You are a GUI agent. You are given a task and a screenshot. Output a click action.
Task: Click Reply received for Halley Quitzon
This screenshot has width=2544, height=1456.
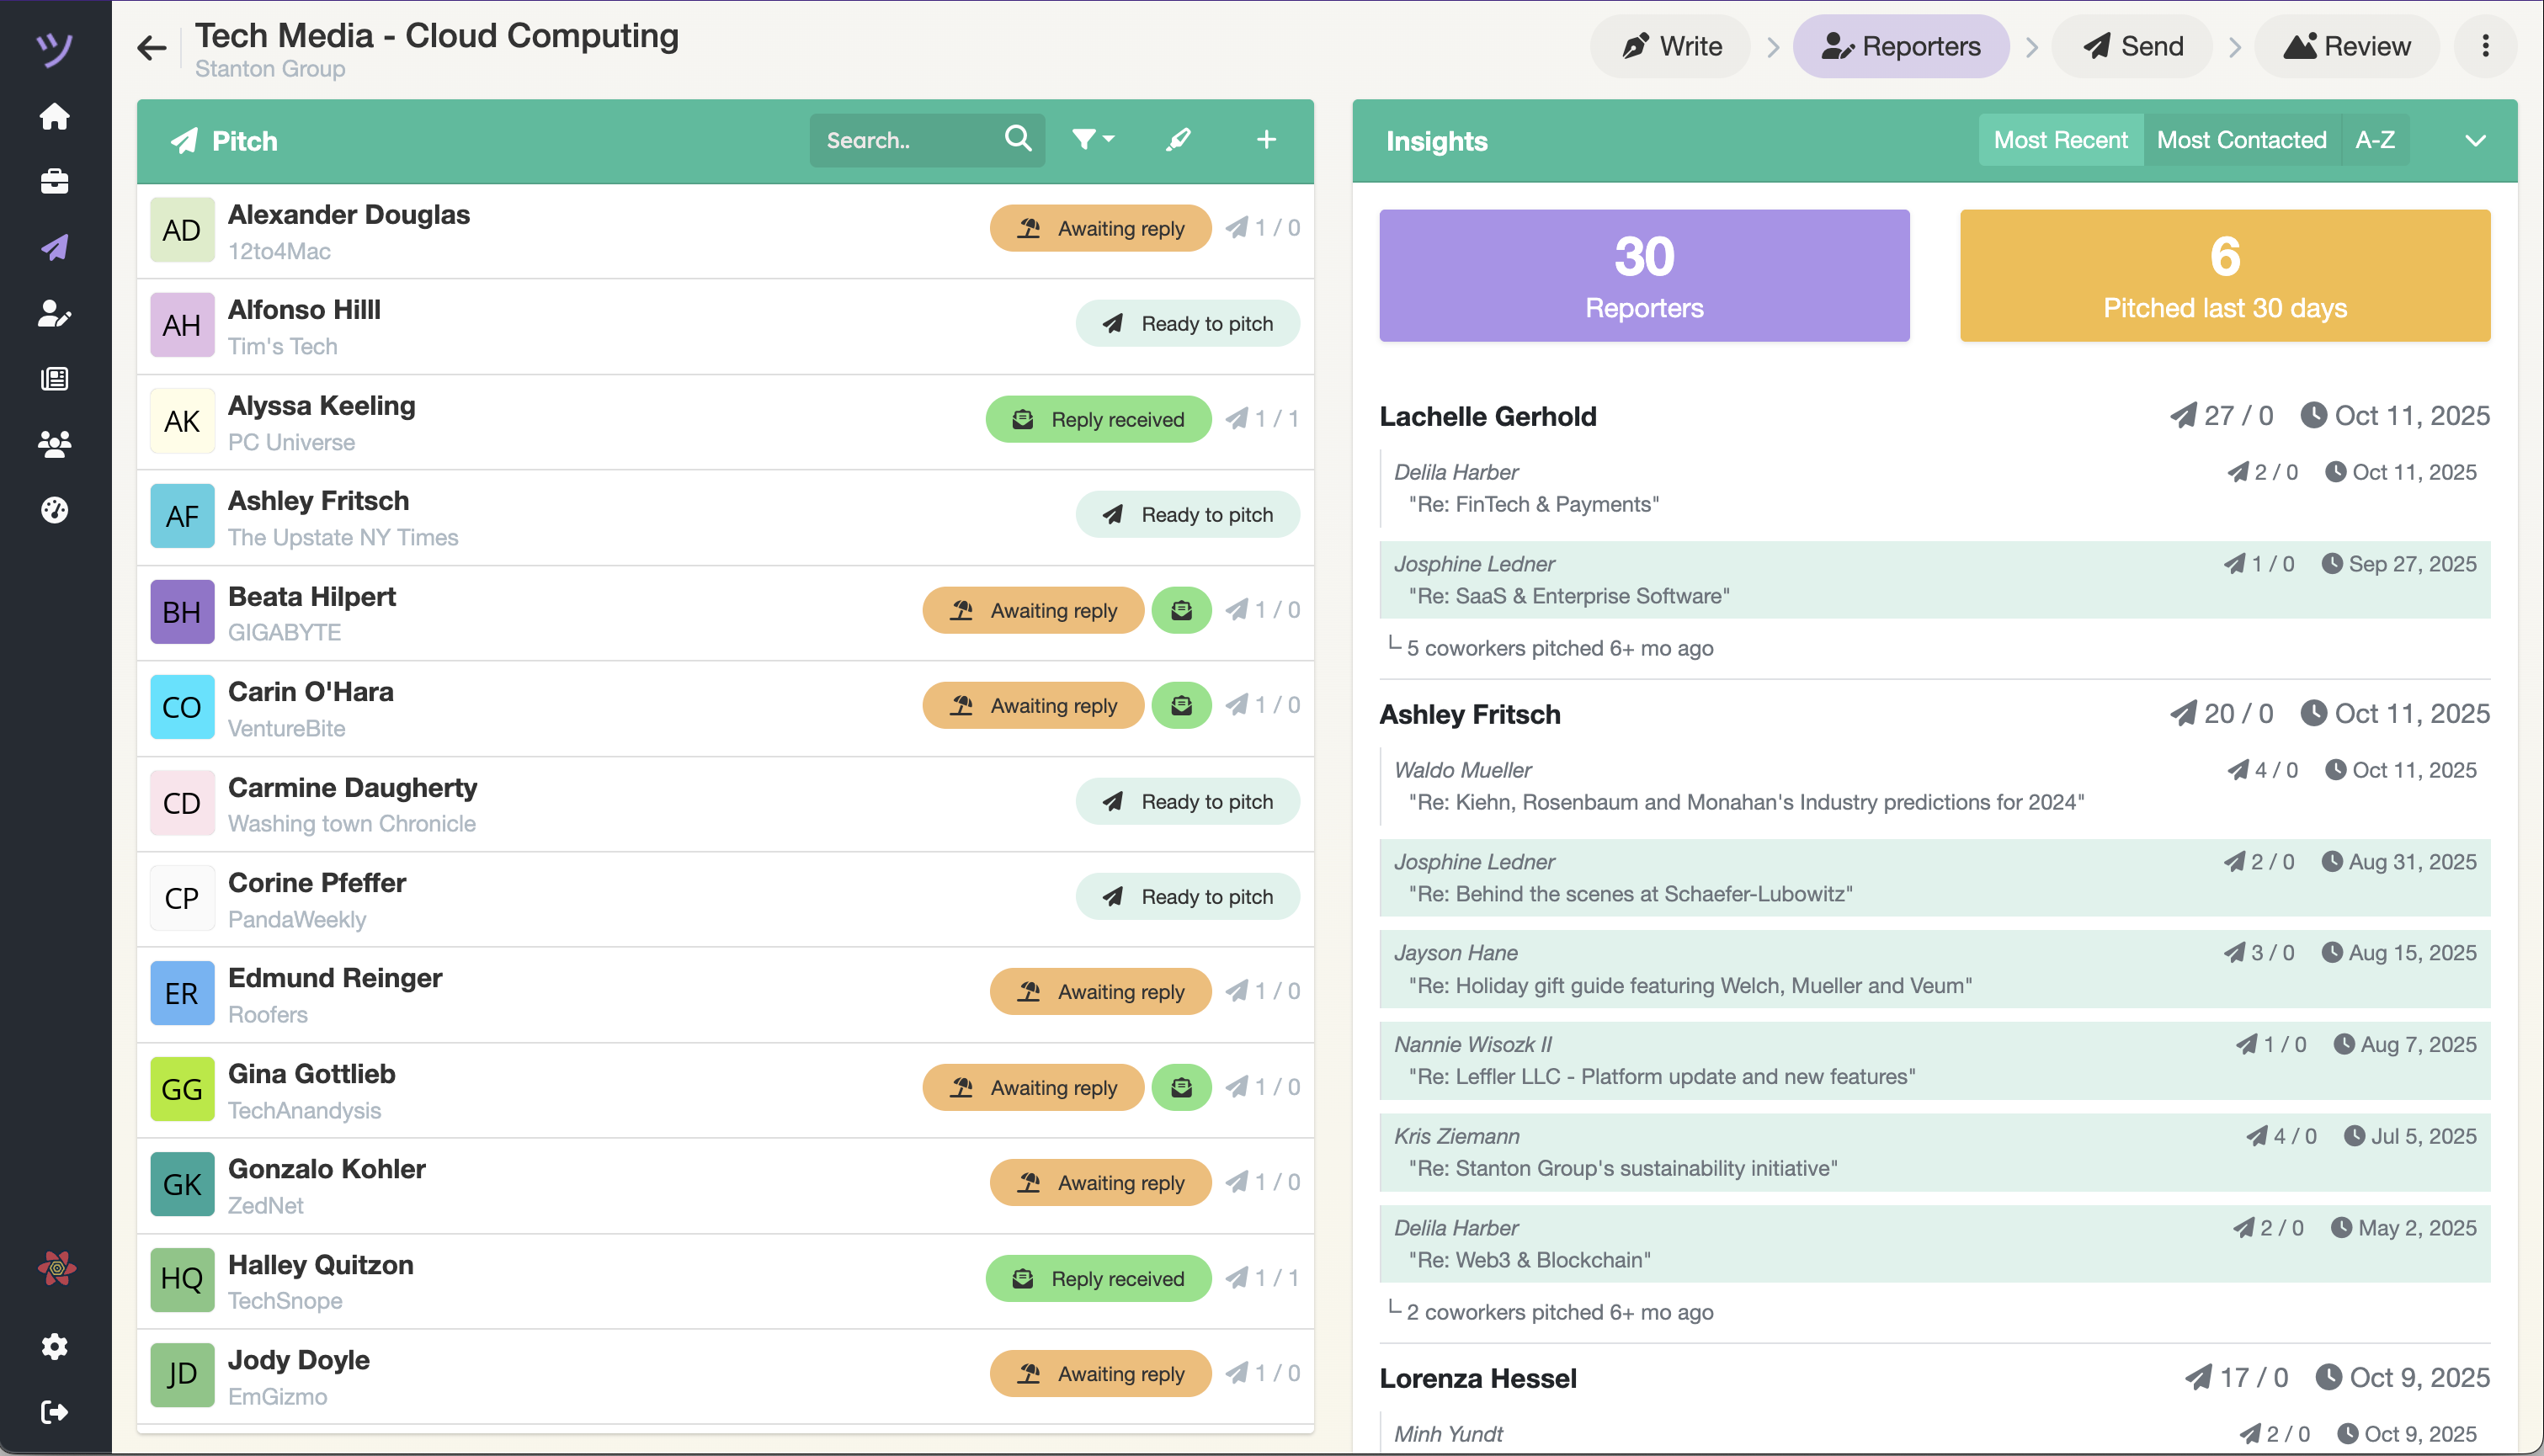tap(1098, 1278)
